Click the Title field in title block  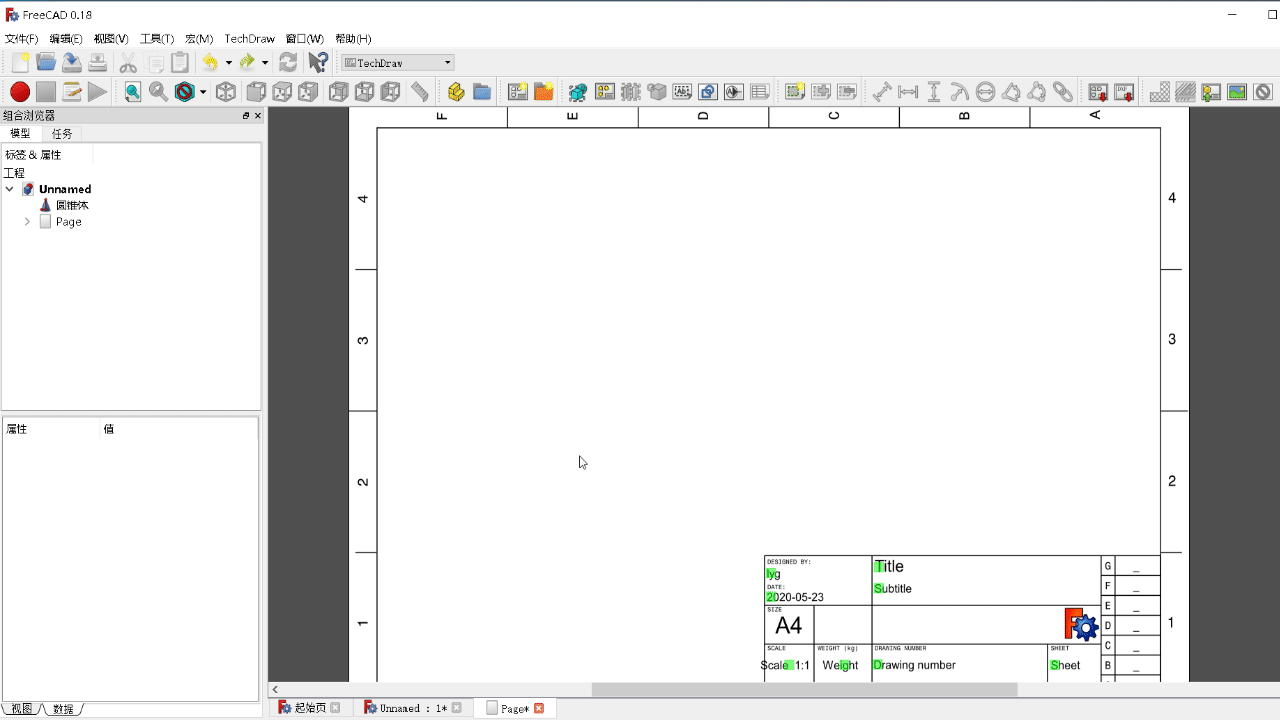click(x=889, y=566)
